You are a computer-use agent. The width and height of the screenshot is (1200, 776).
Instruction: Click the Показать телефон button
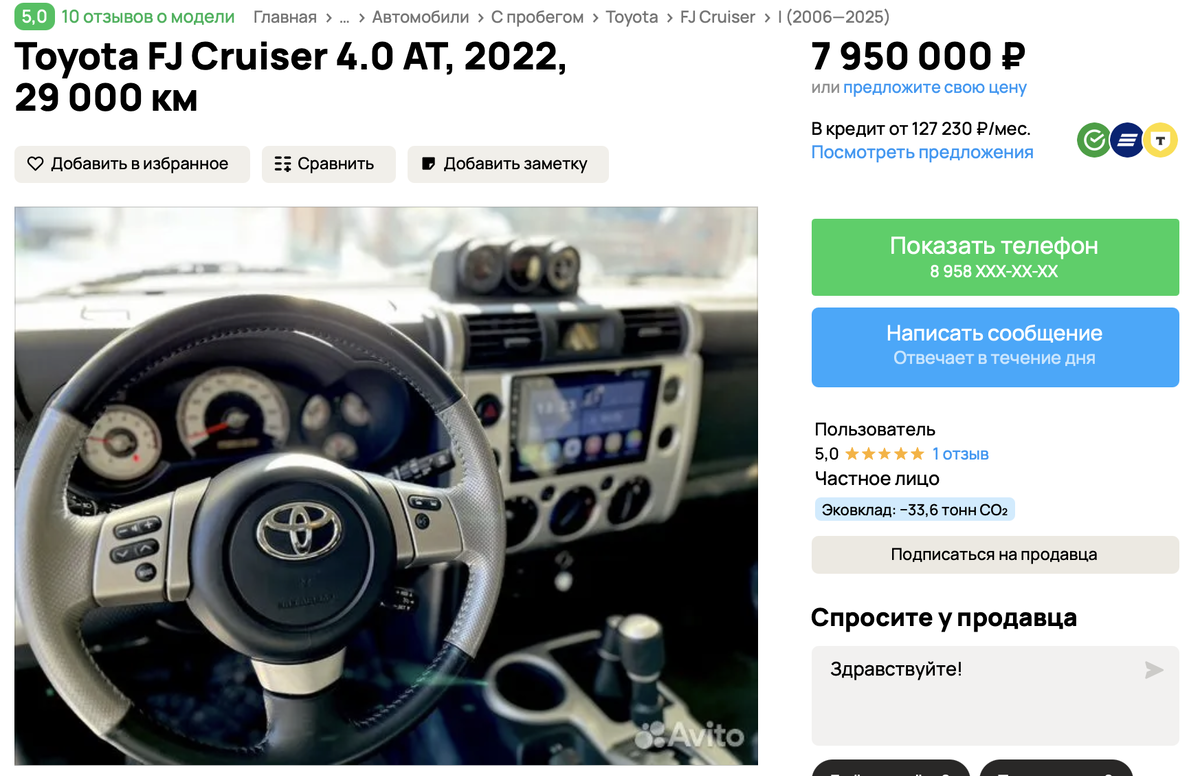[x=995, y=257]
